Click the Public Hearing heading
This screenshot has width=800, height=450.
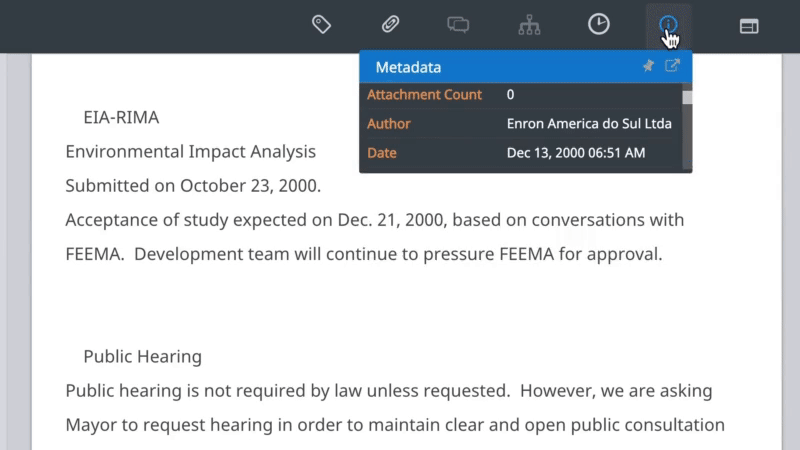[142, 357]
